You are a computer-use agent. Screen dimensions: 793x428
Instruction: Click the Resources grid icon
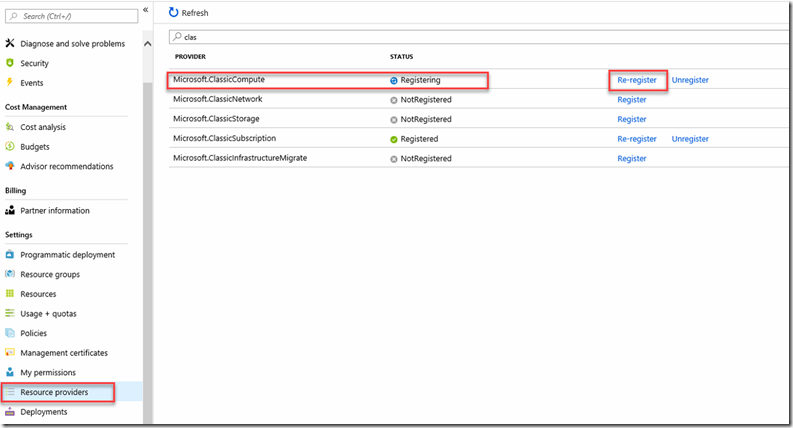pyautogui.click(x=10, y=293)
